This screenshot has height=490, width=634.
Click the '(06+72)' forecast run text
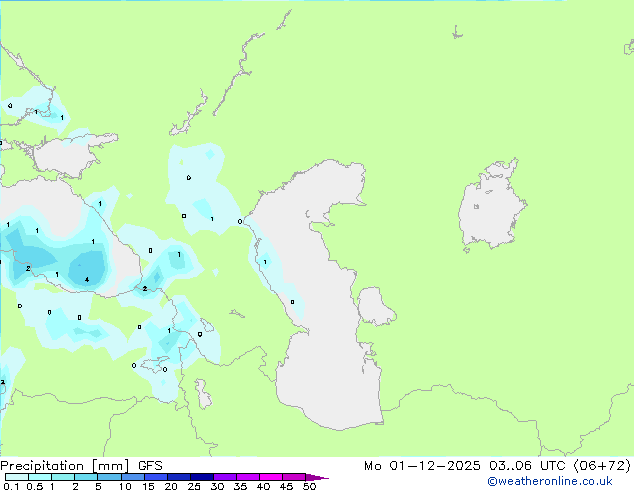coord(602,466)
